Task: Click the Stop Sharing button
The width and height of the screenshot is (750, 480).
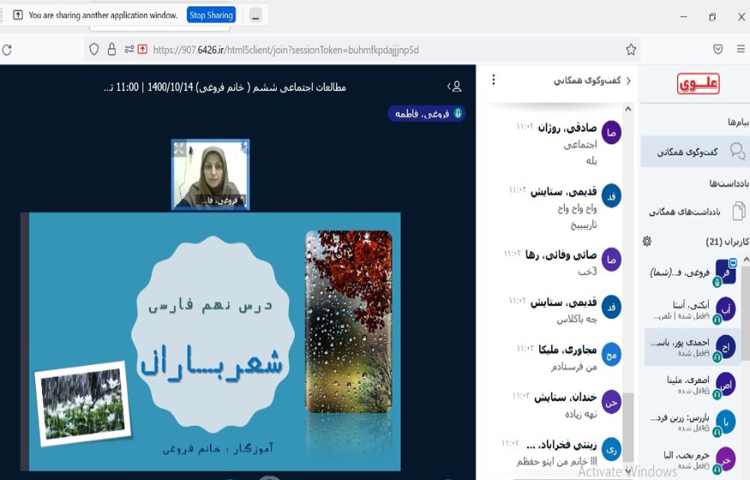Action: coord(211,15)
